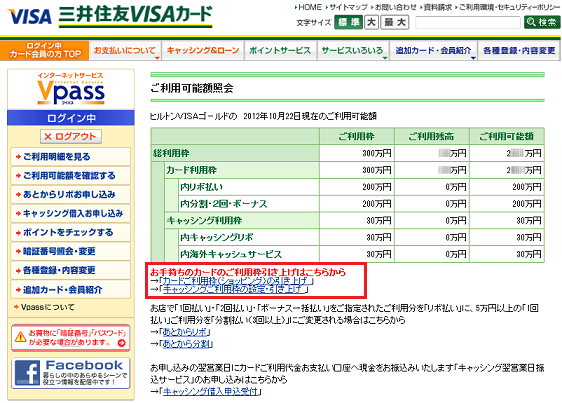Click the ログアウト button
562x403 pixels.
click(x=71, y=136)
